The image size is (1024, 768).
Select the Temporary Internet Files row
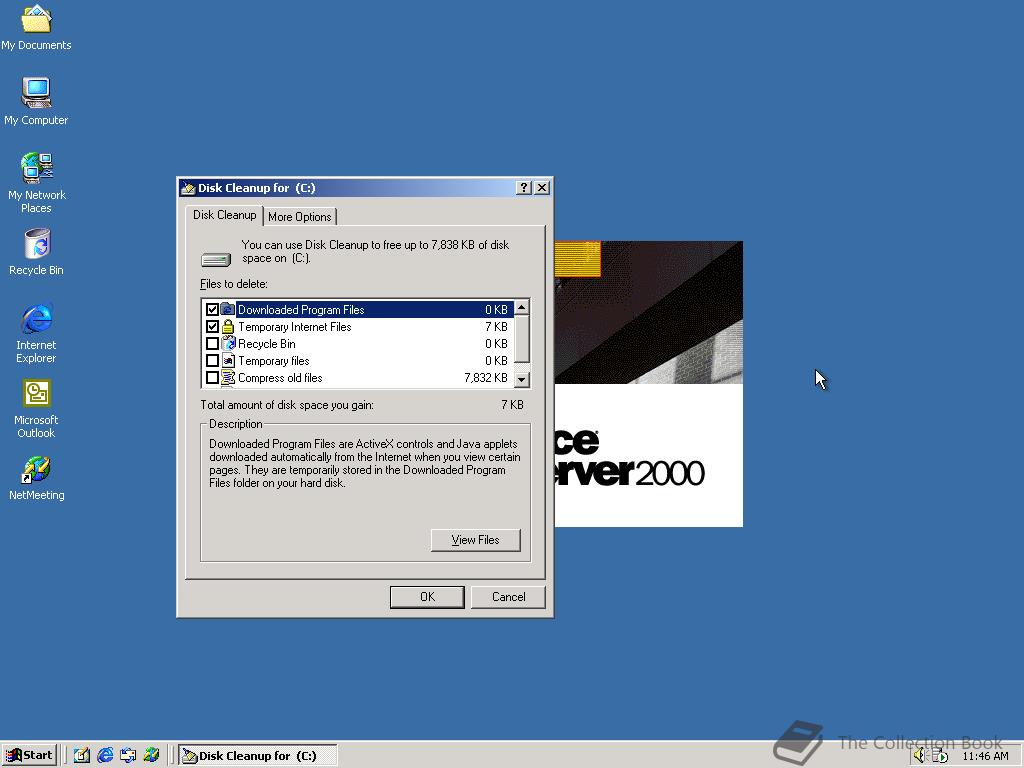pyautogui.click(x=359, y=327)
